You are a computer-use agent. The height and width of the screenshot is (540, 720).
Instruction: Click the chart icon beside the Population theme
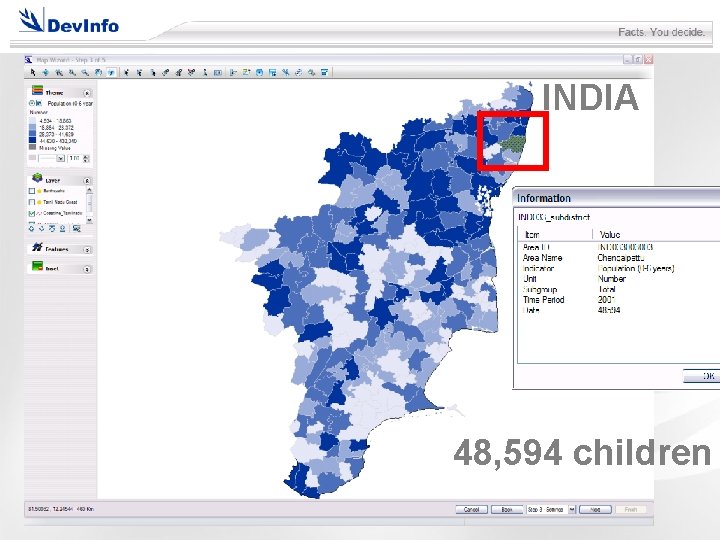(39, 103)
